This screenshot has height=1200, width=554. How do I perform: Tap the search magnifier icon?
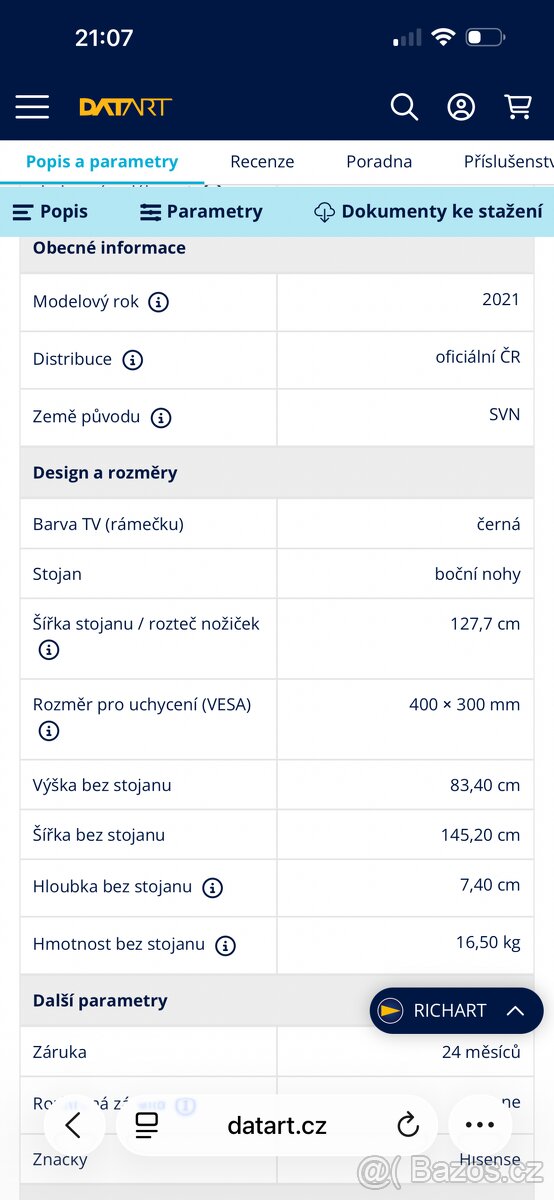tap(404, 107)
